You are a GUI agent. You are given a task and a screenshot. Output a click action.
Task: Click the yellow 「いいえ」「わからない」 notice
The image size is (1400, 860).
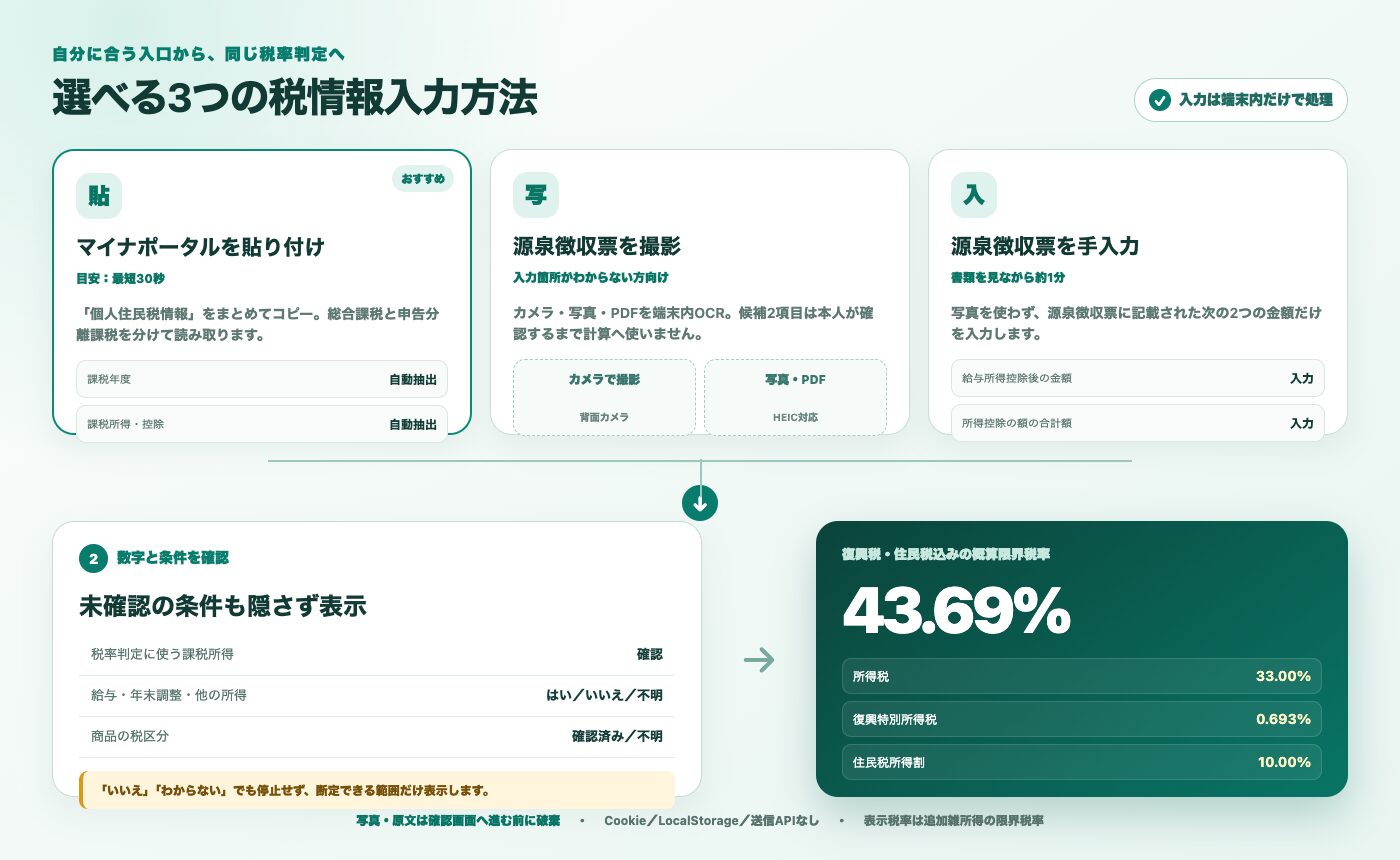click(377, 790)
